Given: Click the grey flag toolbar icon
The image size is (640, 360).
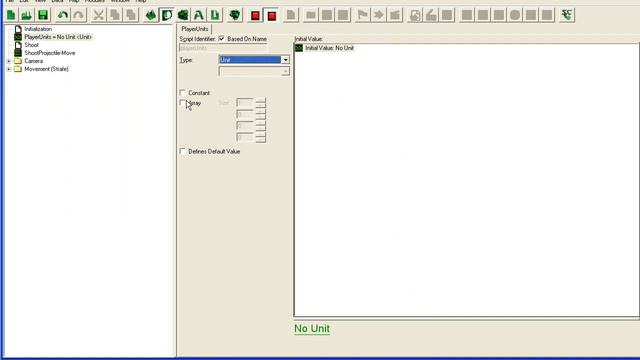Looking at the screenshot, I should click(362, 16).
